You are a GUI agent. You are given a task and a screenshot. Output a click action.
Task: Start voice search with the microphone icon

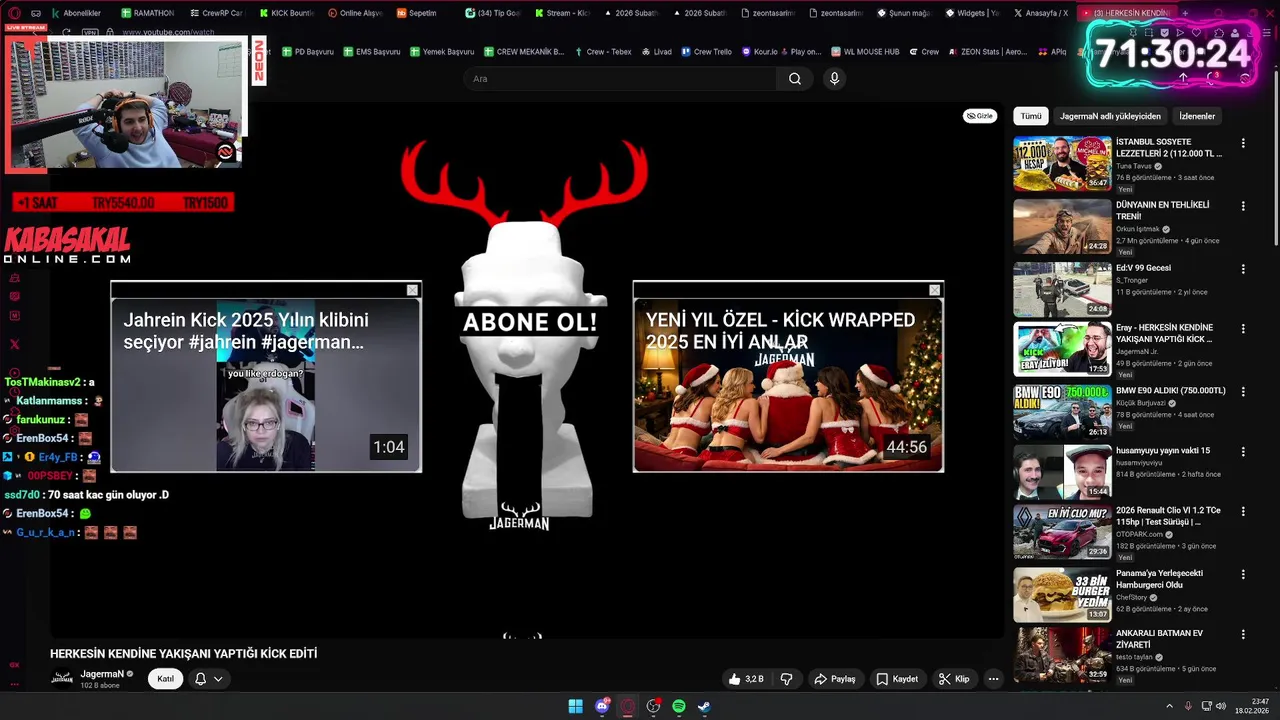tap(834, 79)
